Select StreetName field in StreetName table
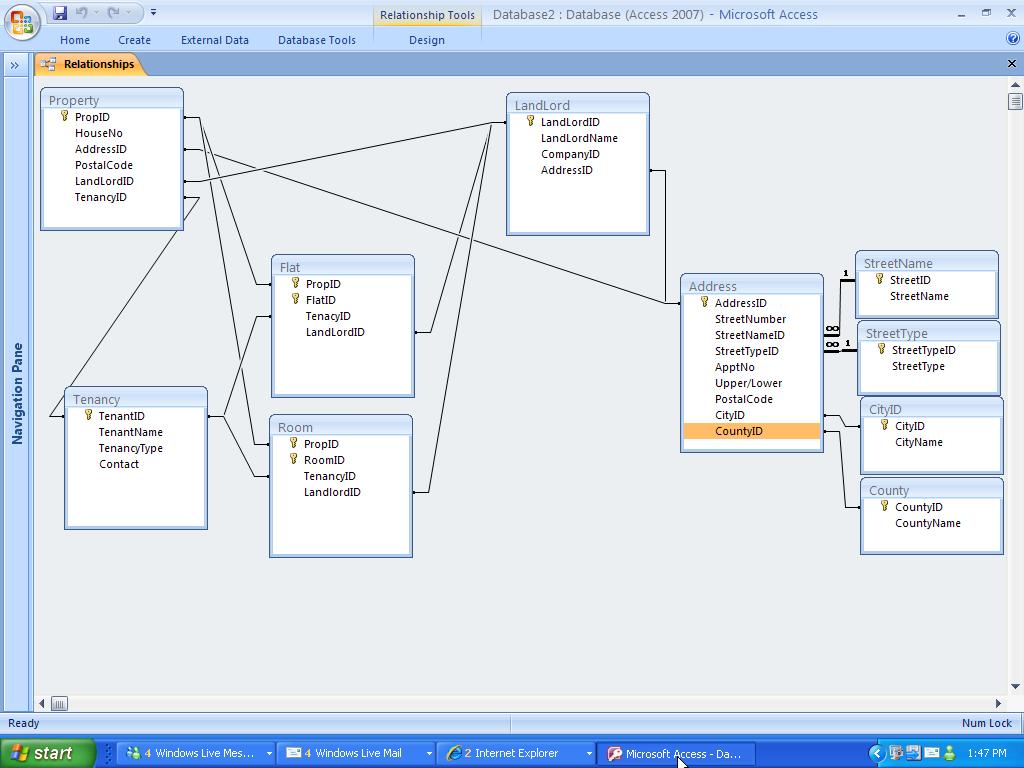Viewport: 1024px width, 768px height. point(919,296)
